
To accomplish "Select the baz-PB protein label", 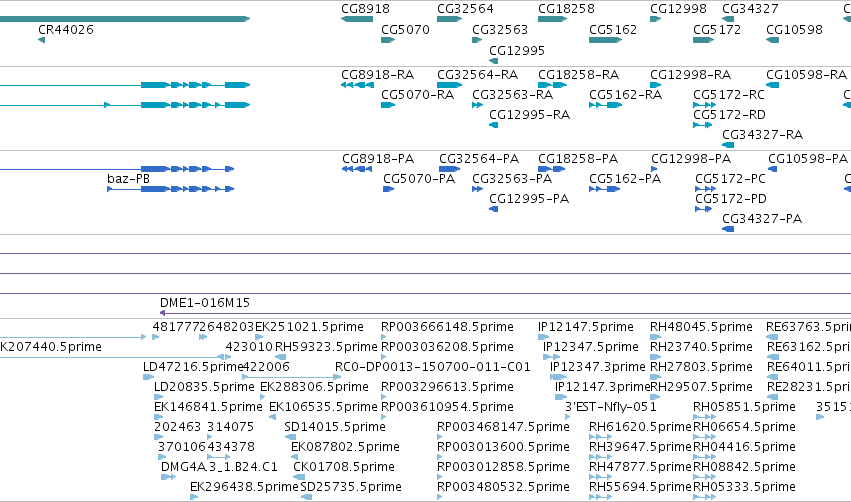I will click(x=128, y=179).
